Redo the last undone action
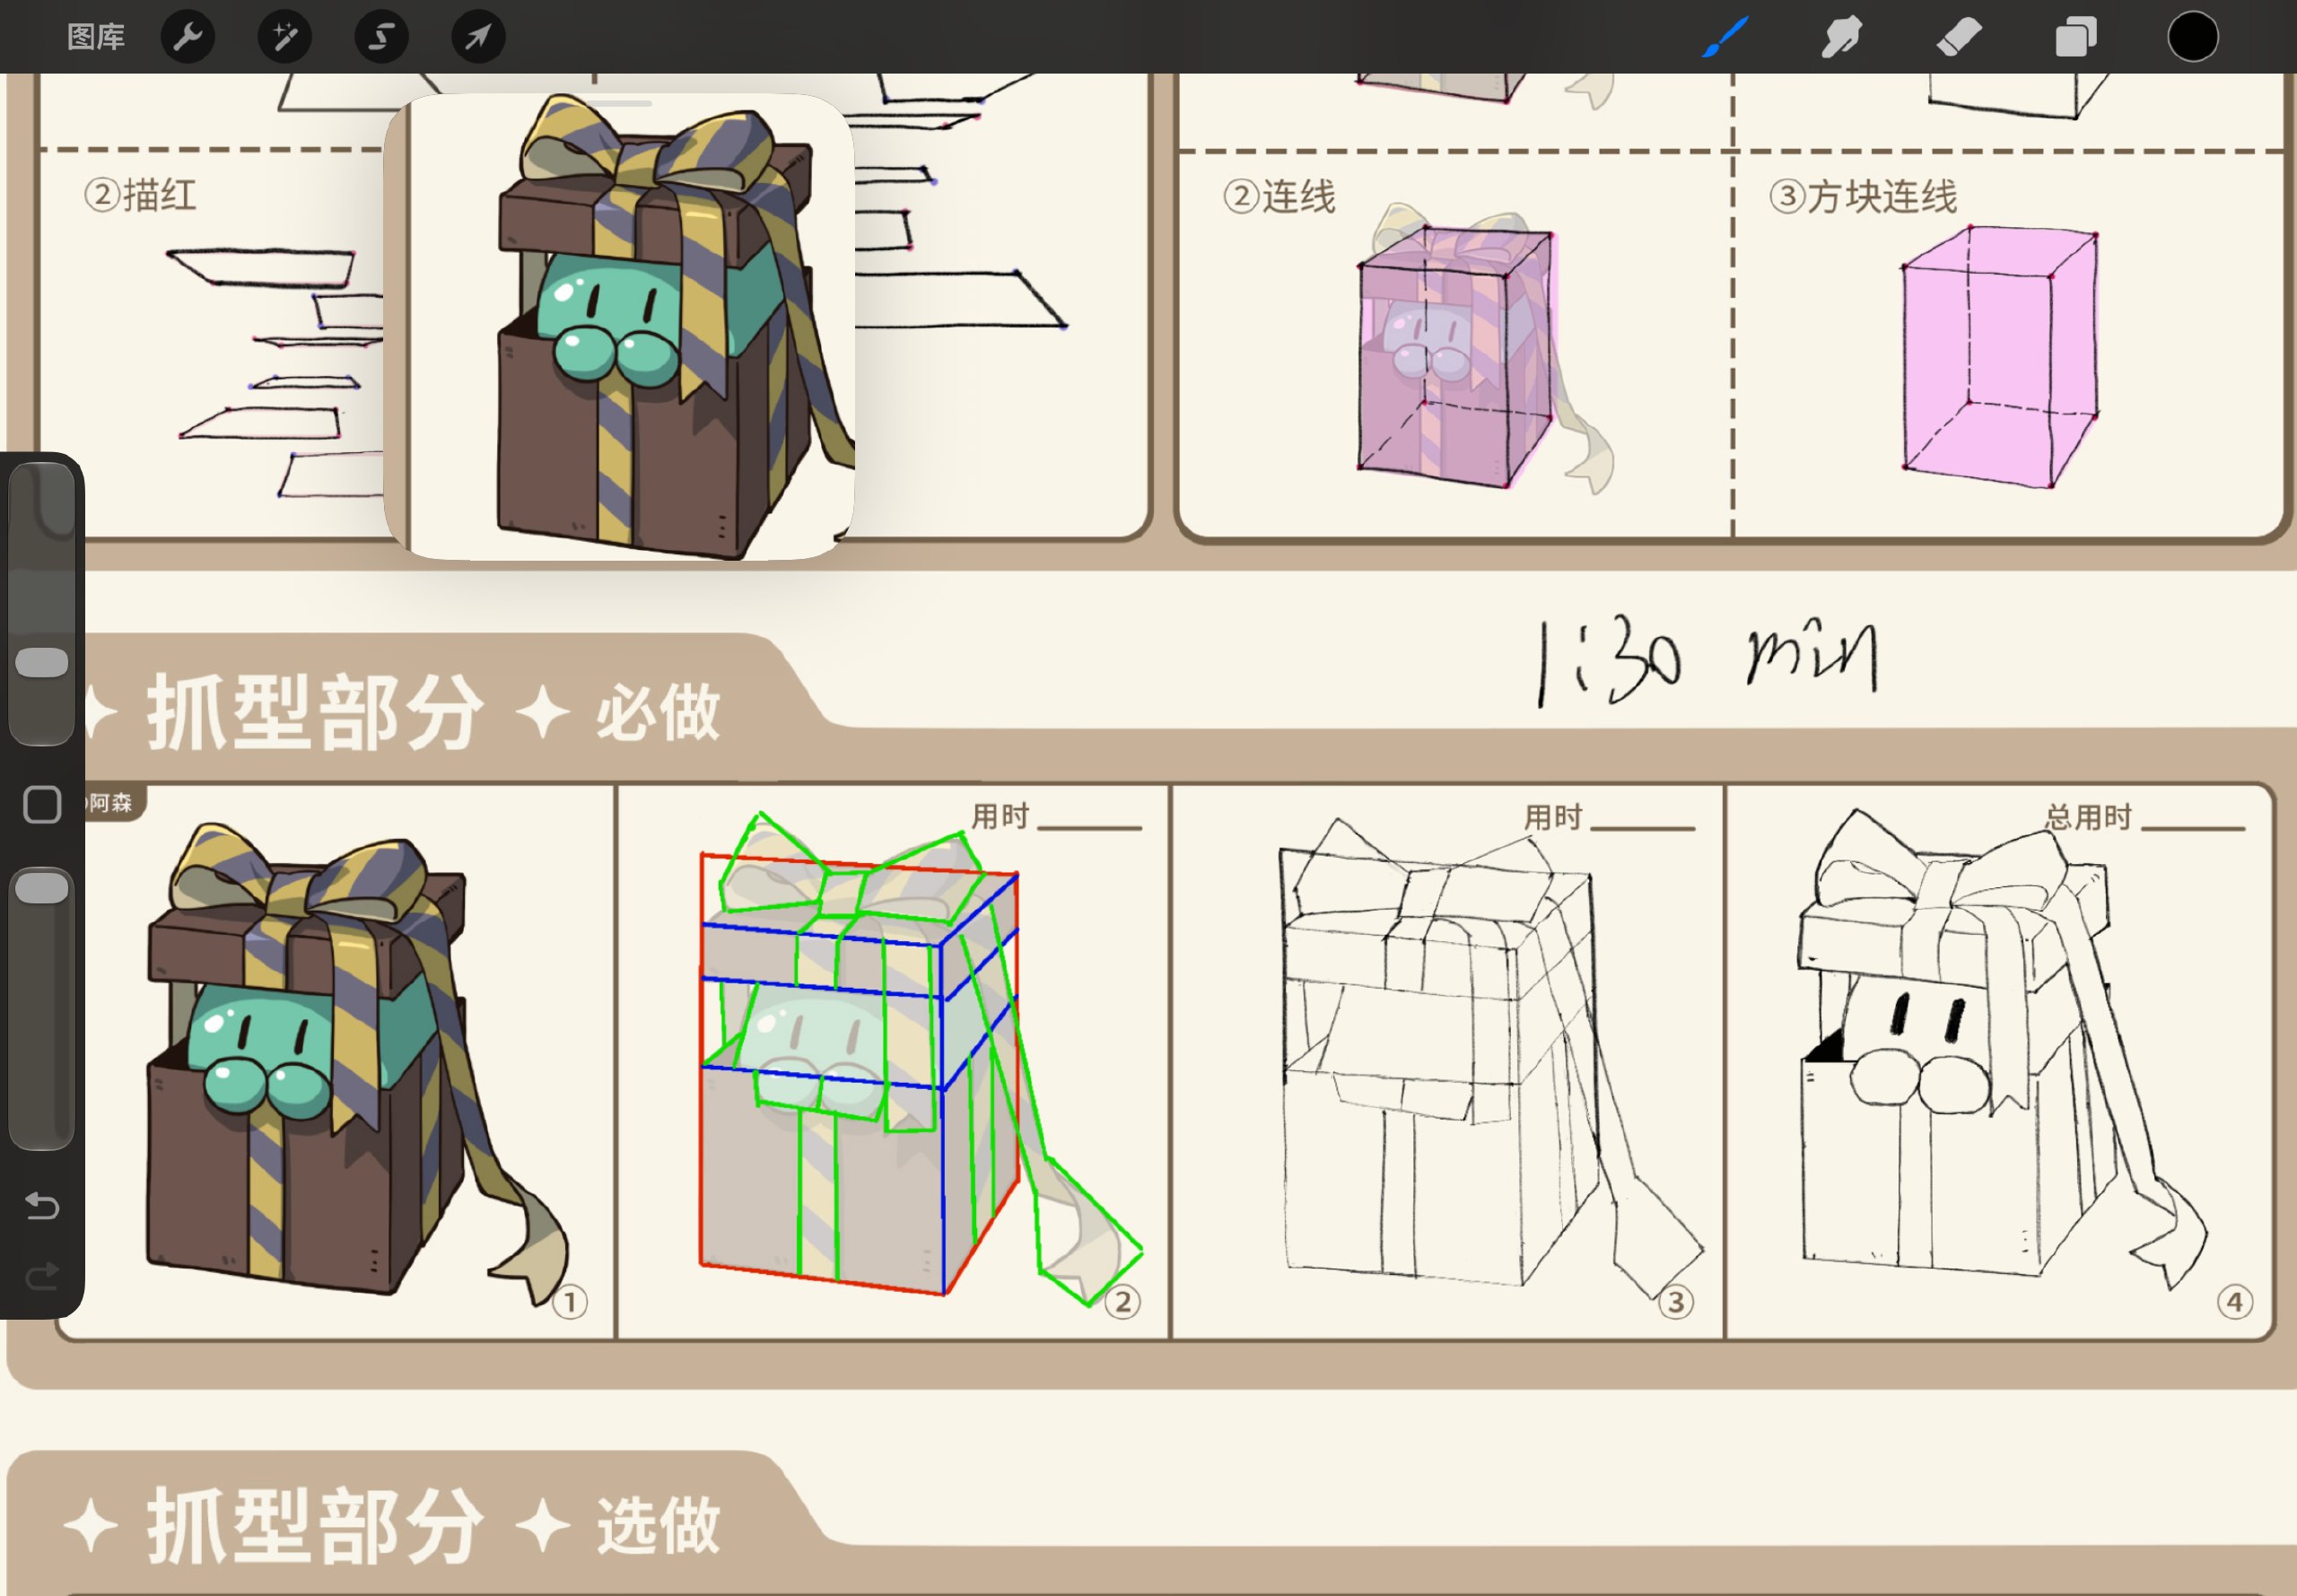 coord(42,1277)
